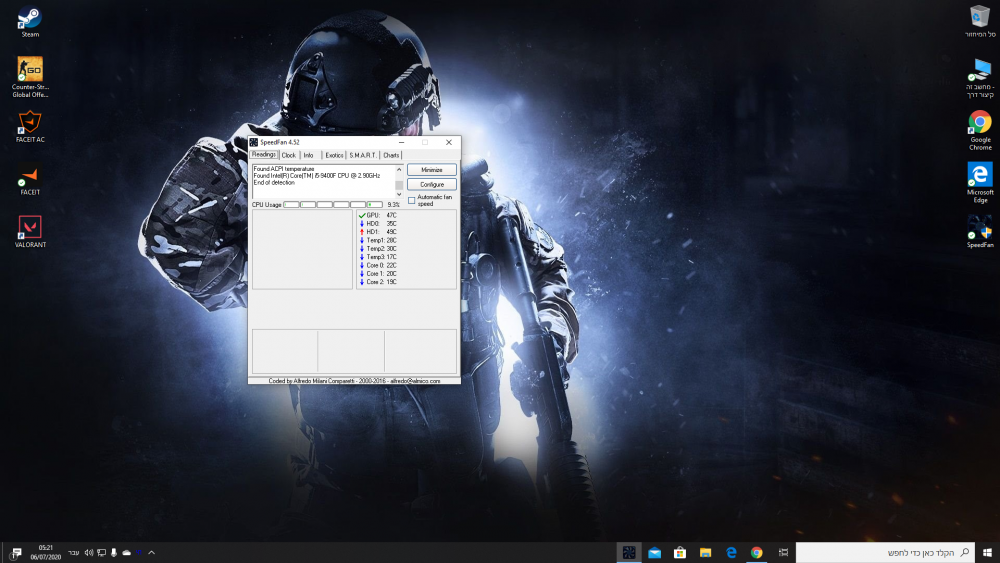Click the blue down arrow next to HD0
Image resolution: width=1000 pixels, height=563 pixels.
(362, 224)
